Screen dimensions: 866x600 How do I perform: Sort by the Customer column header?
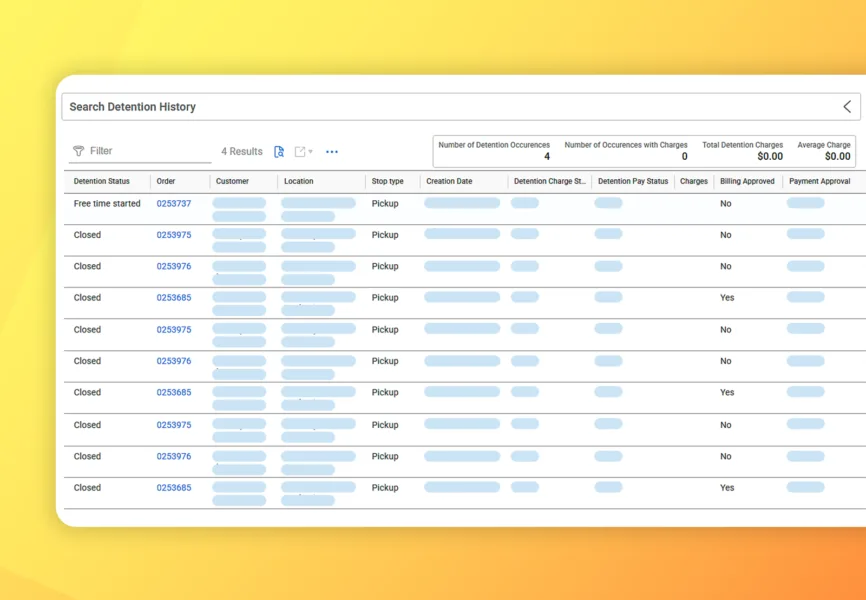pos(232,181)
